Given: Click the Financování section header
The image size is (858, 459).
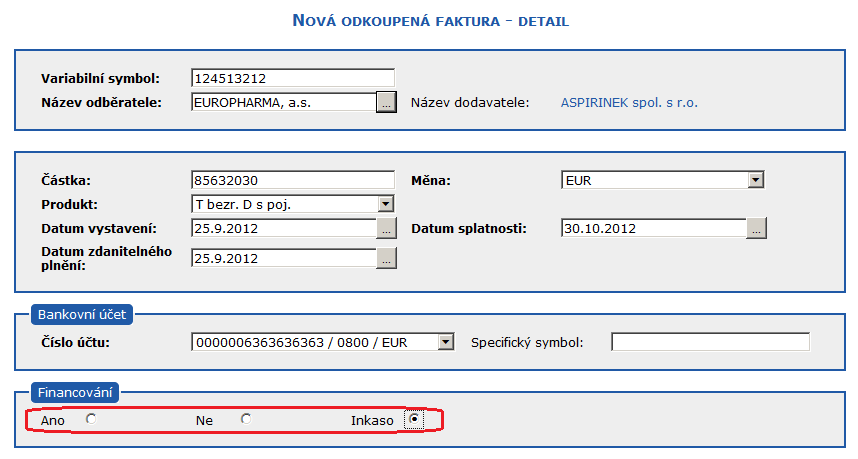Looking at the screenshot, I should 75,392.
